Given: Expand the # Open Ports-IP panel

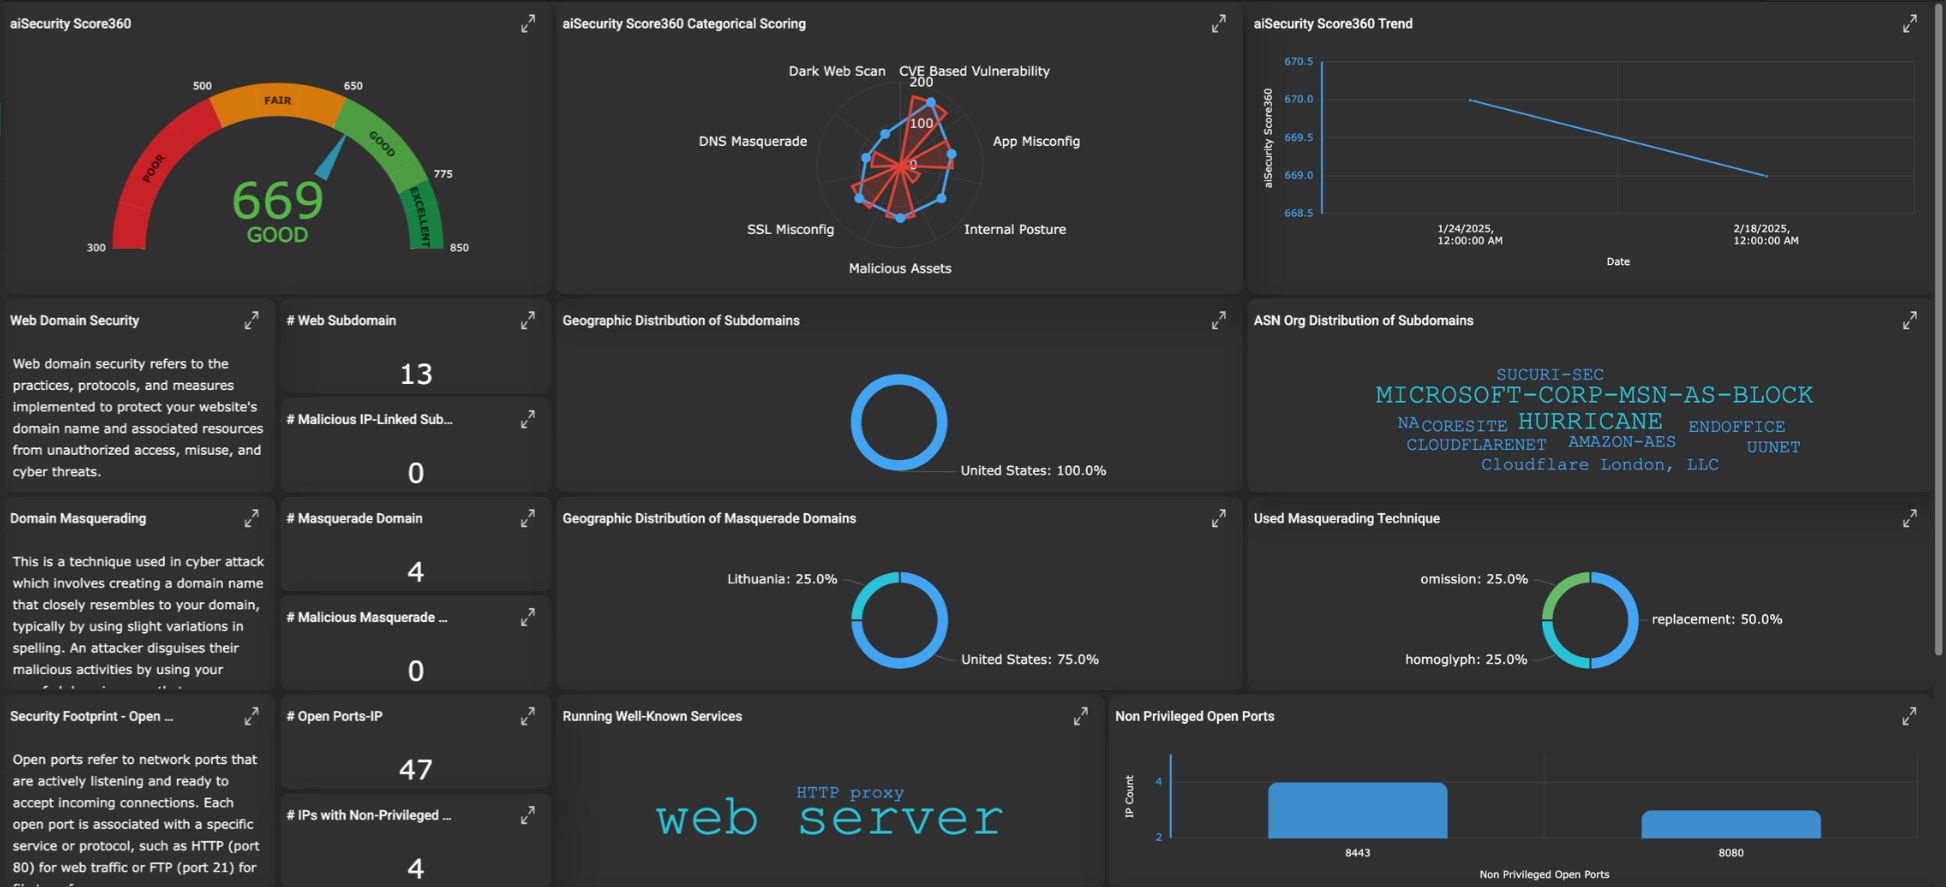Looking at the screenshot, I should point(528,716).
